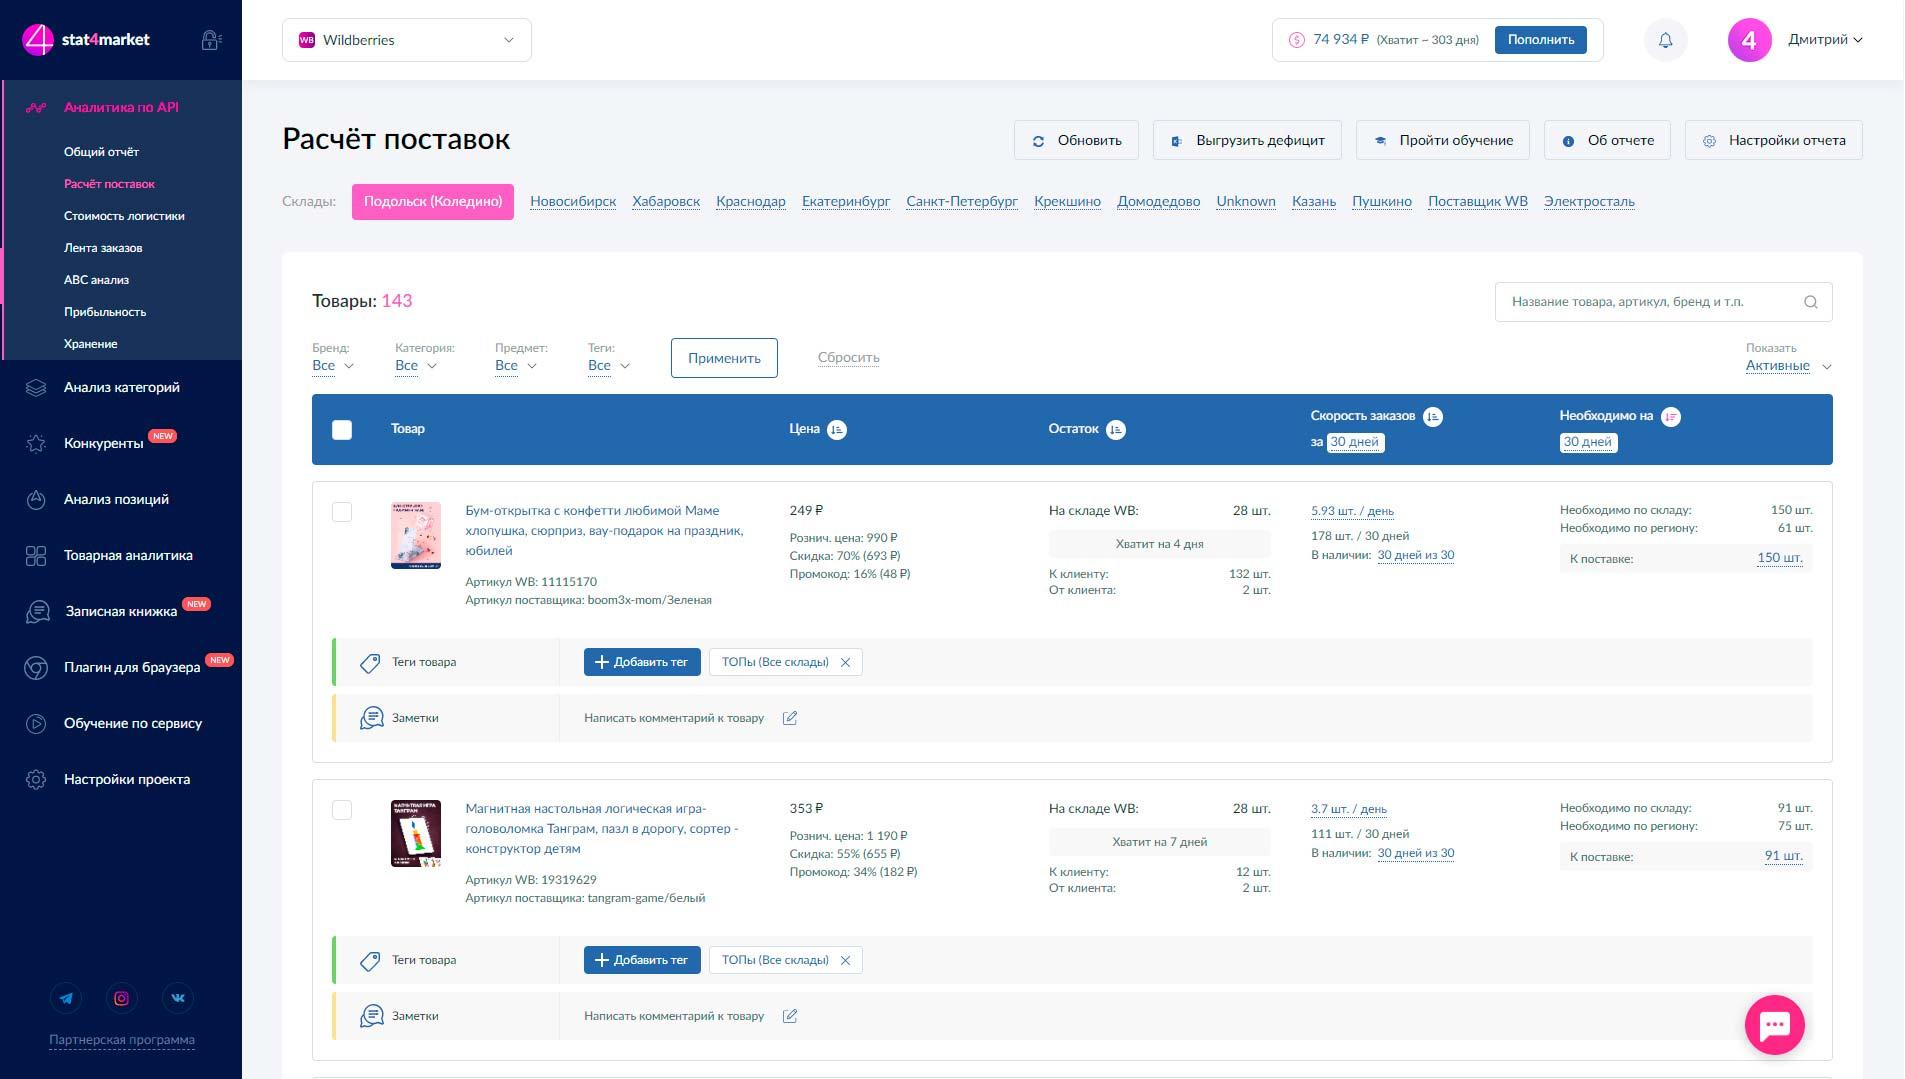Select the Бум-открытка product checkbox
The width and height of the screenshot is (1905, 1079).
pos(342,512)
